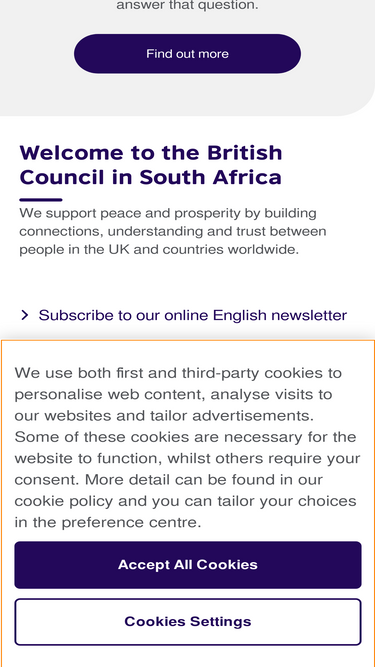375x667 pixels.
Task: Click the 'personalise web content, analyse visits' line
Action: click(173, 394)
